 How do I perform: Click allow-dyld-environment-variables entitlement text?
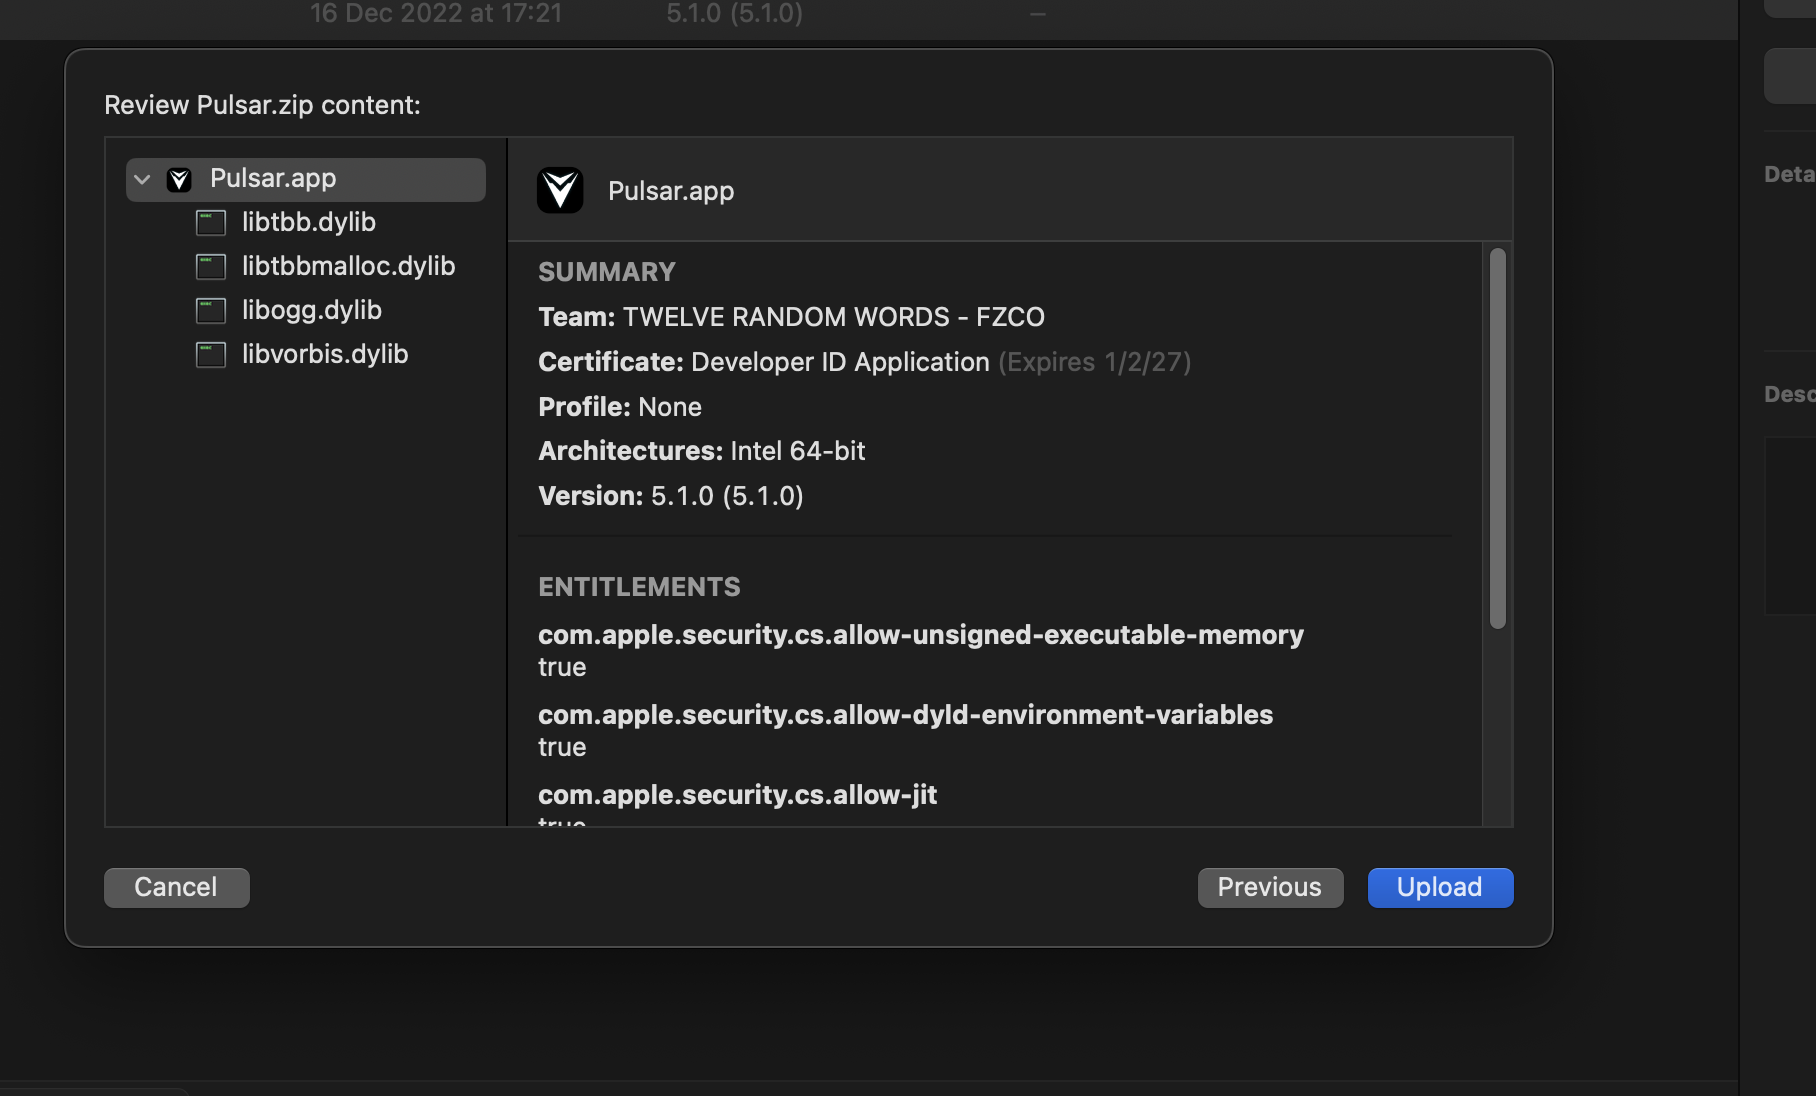tap(905, 715)
